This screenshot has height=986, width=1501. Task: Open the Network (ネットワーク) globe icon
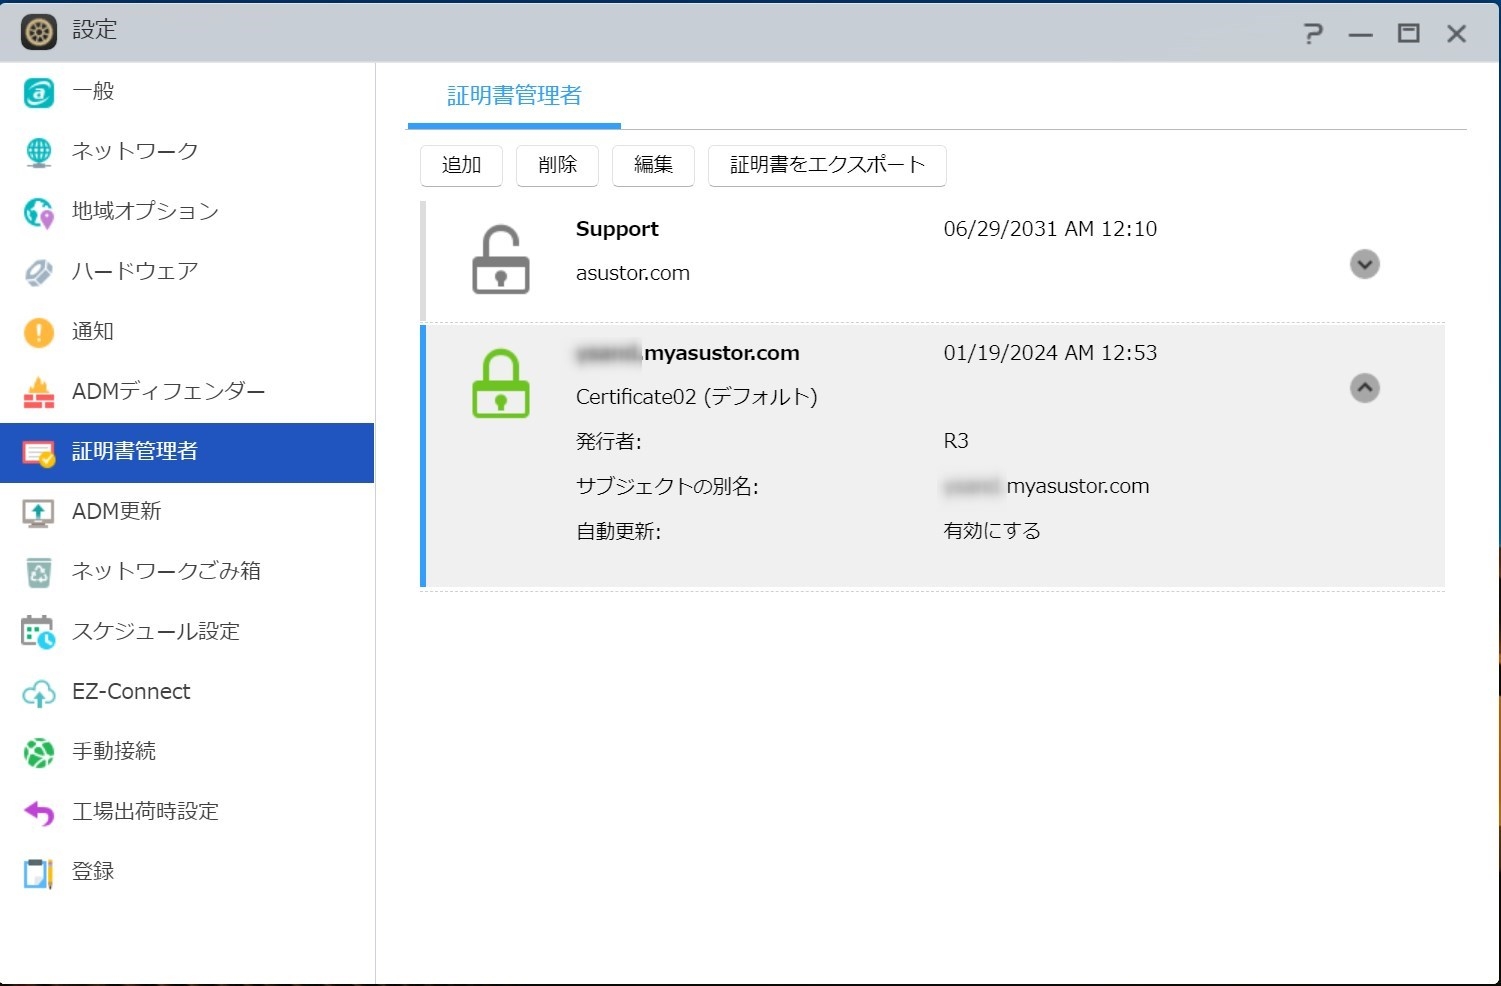[38, 152]
